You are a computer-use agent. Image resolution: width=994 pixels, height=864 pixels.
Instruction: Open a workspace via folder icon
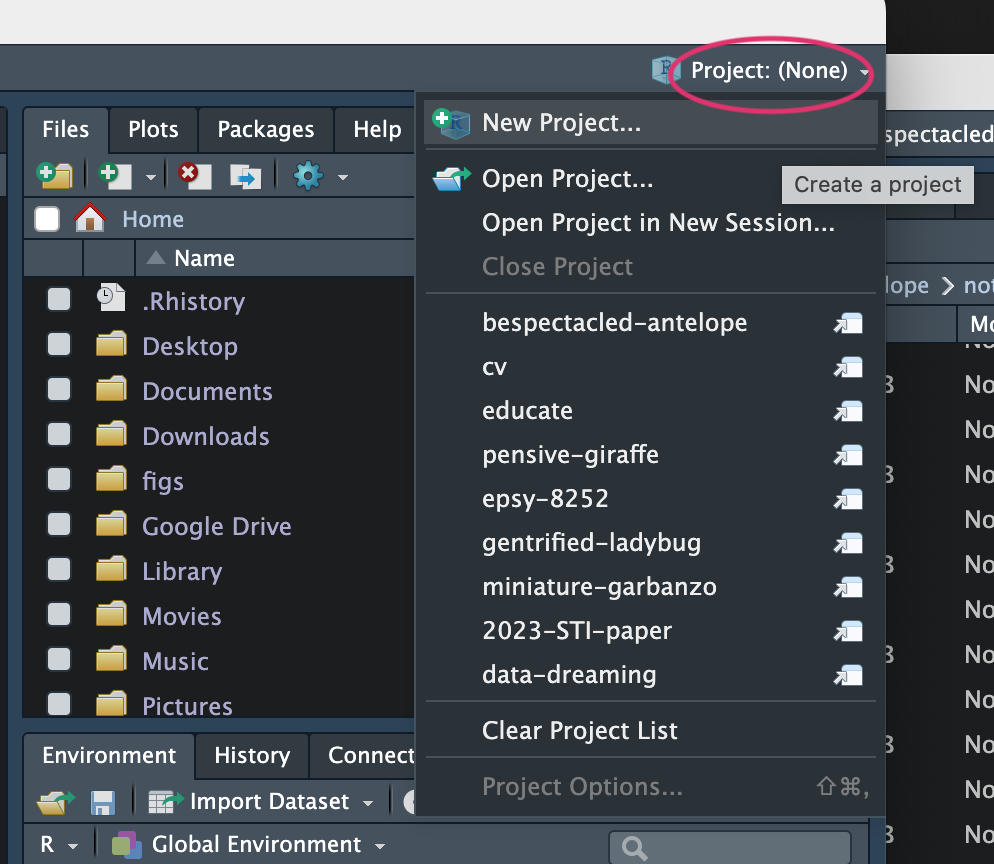pos(55,801)
